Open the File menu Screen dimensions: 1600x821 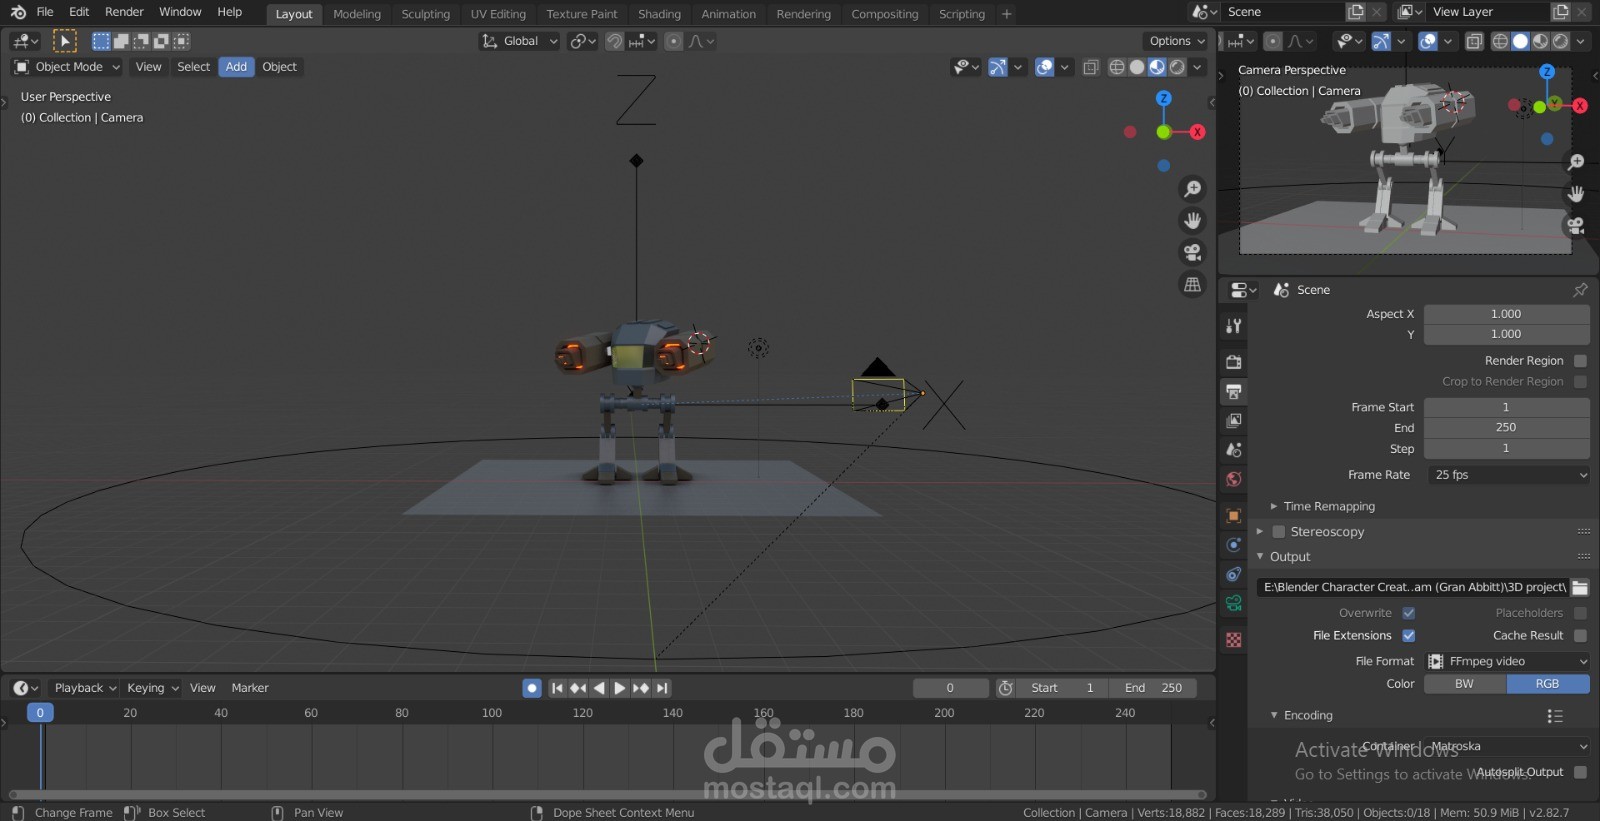pyautogui.click(x=45, y=12)
